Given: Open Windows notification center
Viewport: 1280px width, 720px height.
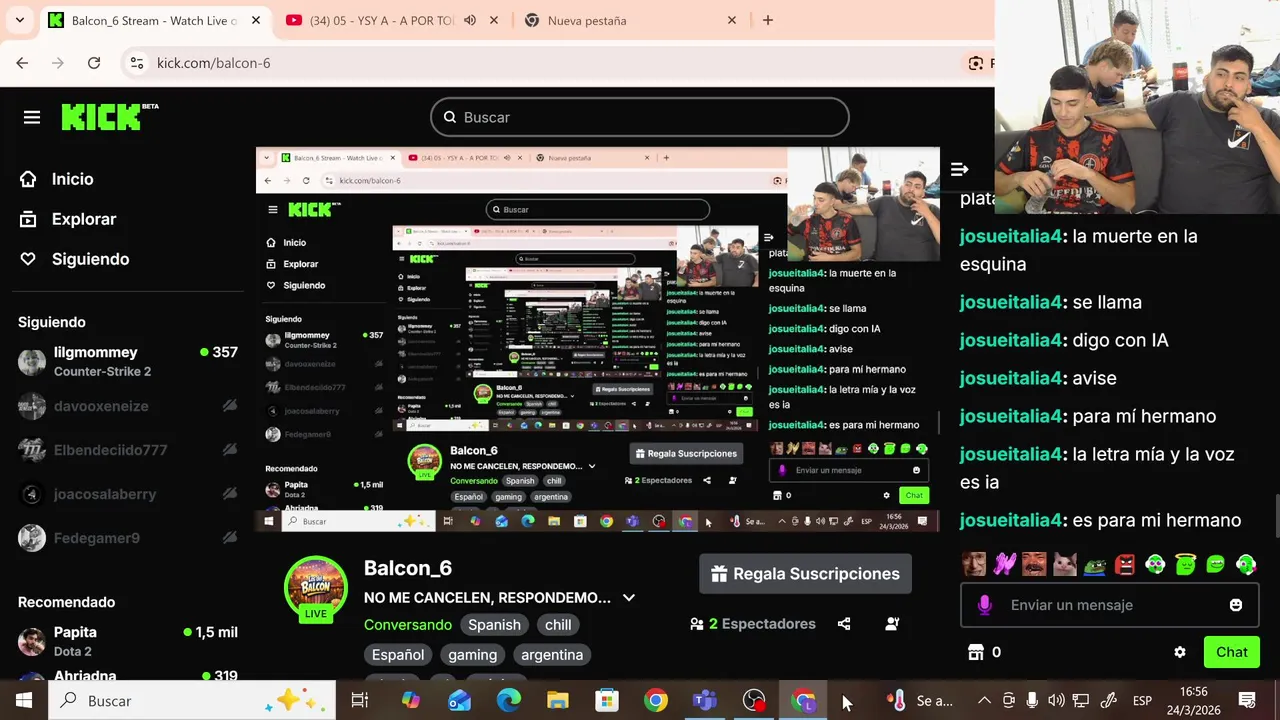Looking at the screenshot, I should [x=1247, y=701].
